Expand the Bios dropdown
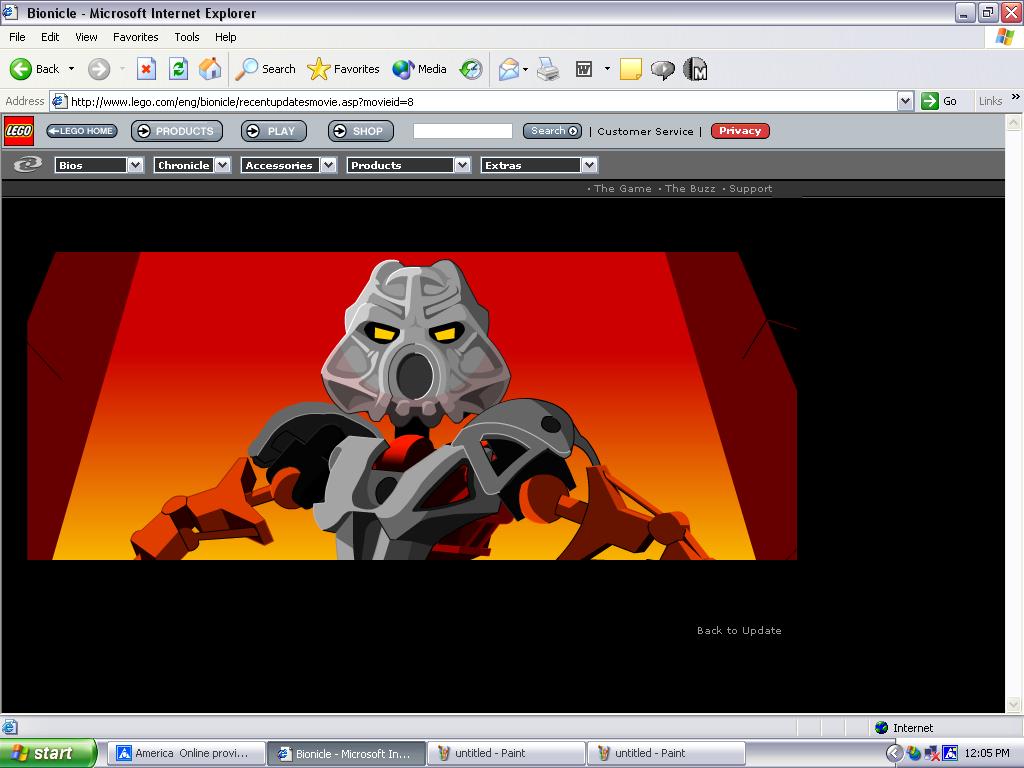Screen dimensions: 1024x768 point(135,165)
